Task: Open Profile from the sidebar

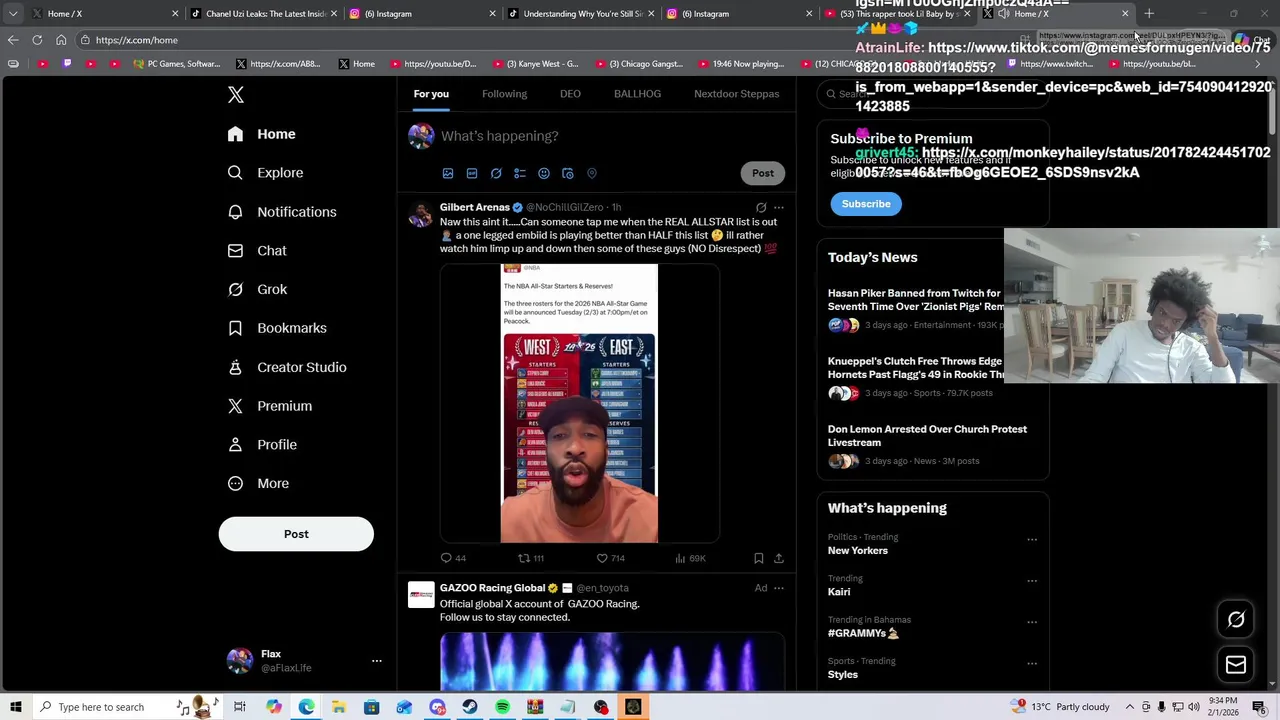Action: 262,445
